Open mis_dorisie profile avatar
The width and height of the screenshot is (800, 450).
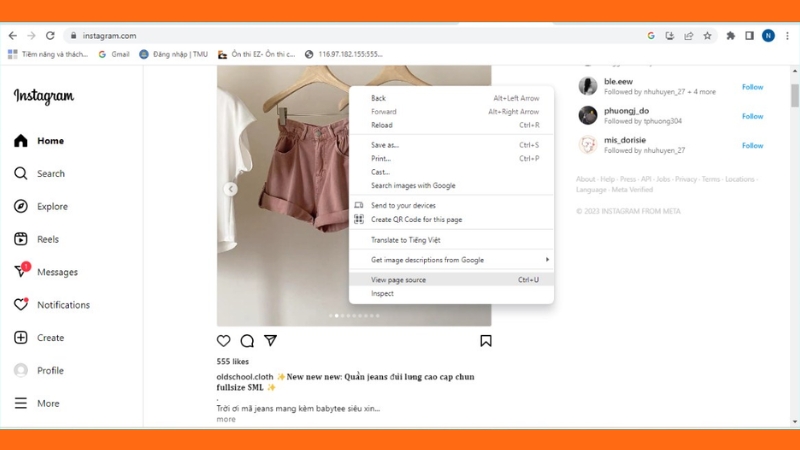(x=588, y=145)
